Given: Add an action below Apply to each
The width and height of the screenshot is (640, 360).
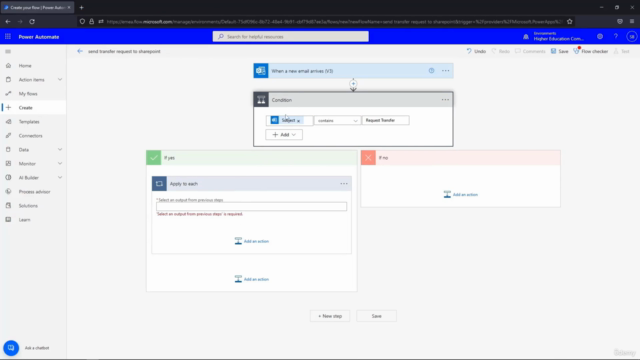Looking at the screenshot, I should pyautogui.click(x=251, y=279).
